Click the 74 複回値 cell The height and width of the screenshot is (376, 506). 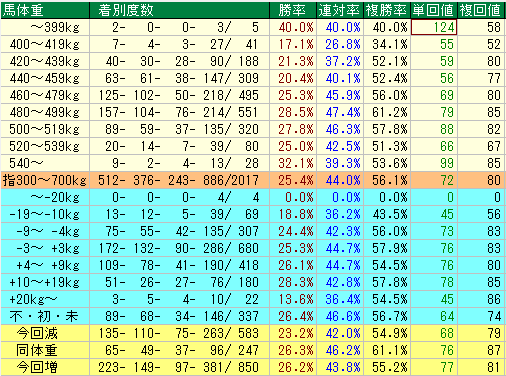(x=481, y=316)
